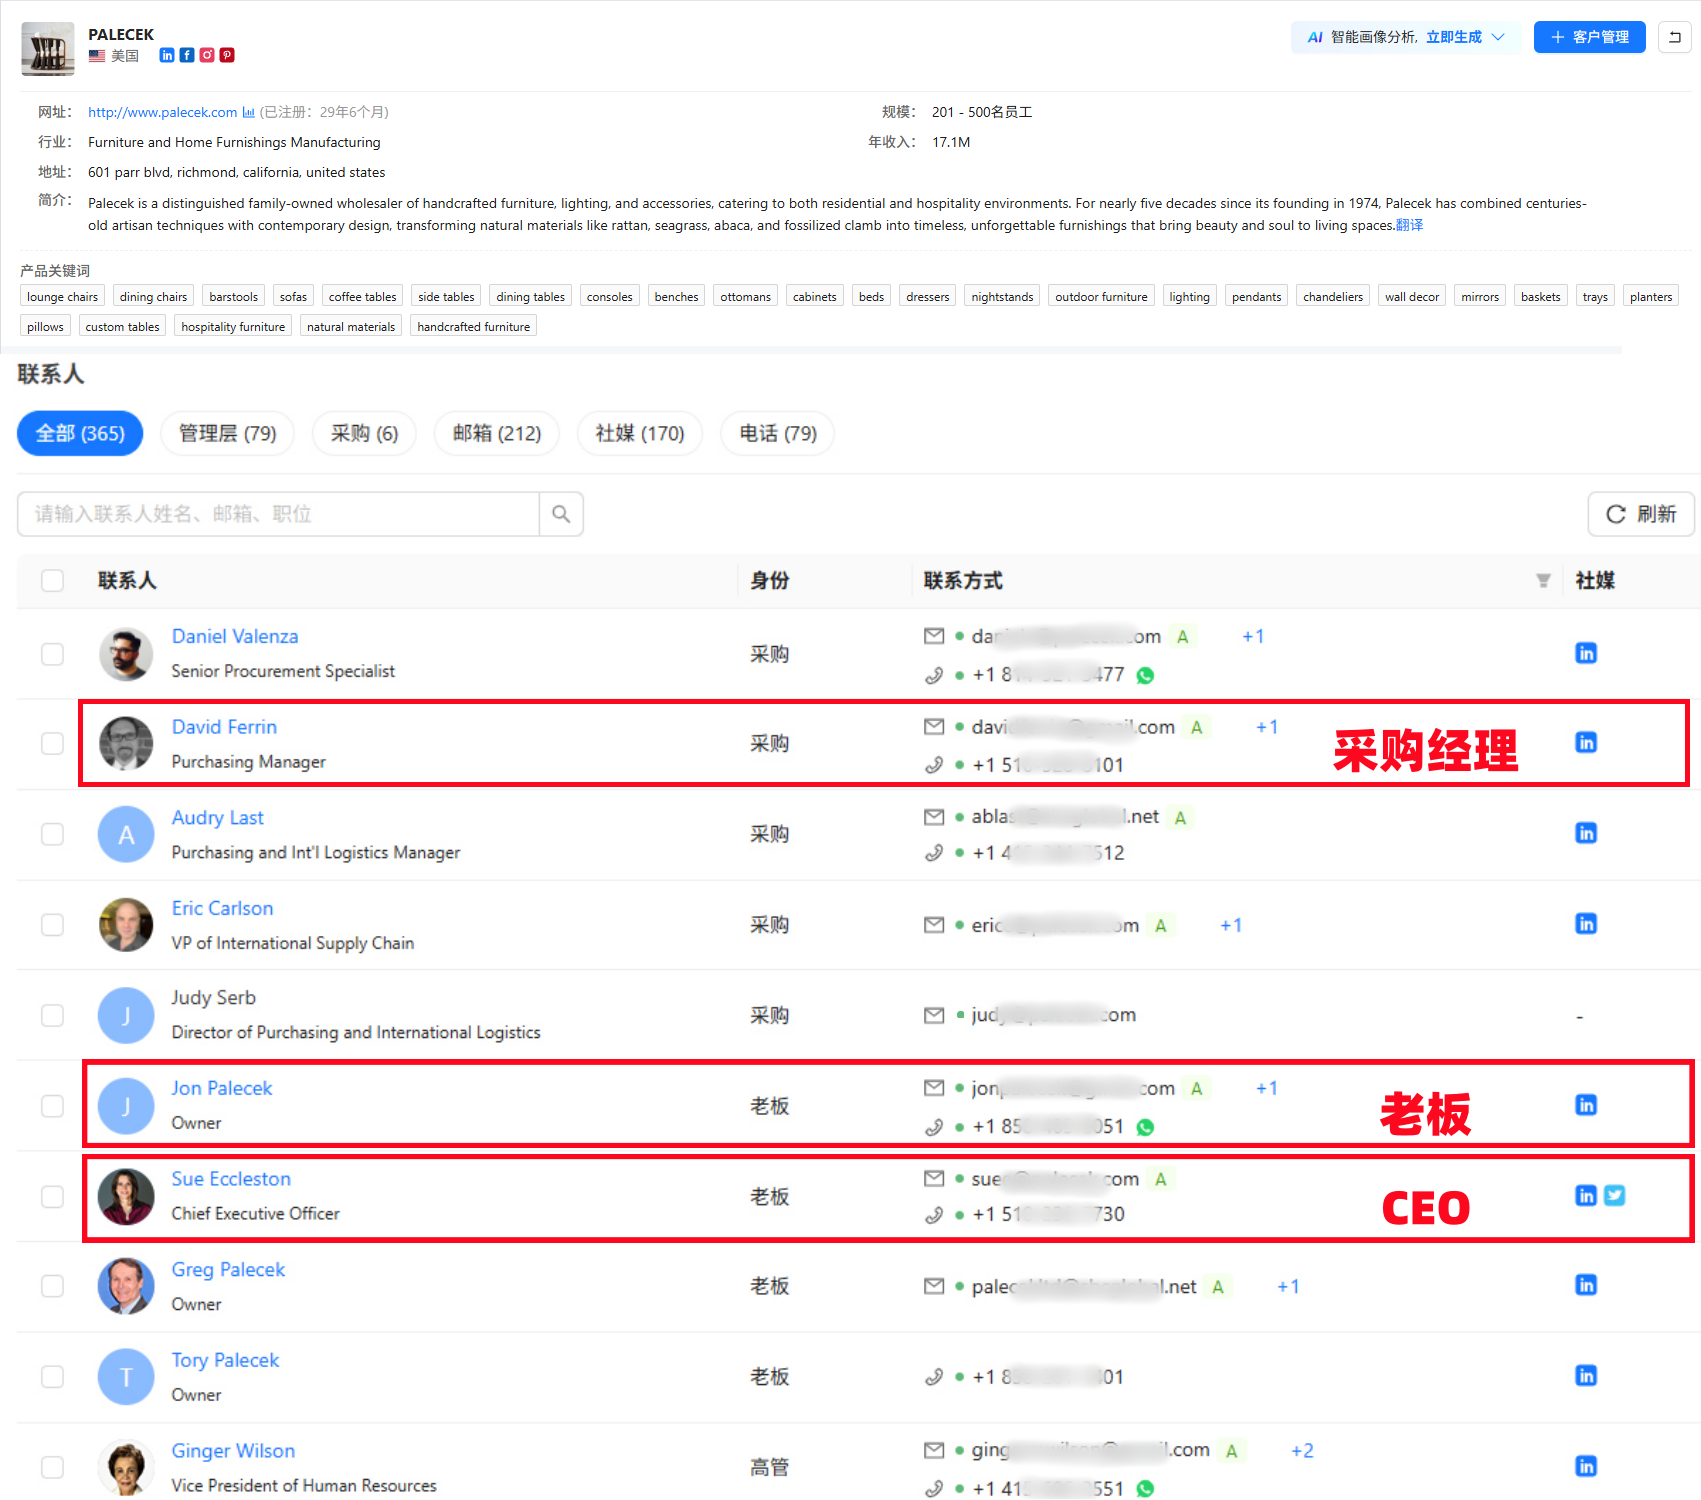
Task: Check the box for Sue Eccleston
Action: pos(52,1197)
